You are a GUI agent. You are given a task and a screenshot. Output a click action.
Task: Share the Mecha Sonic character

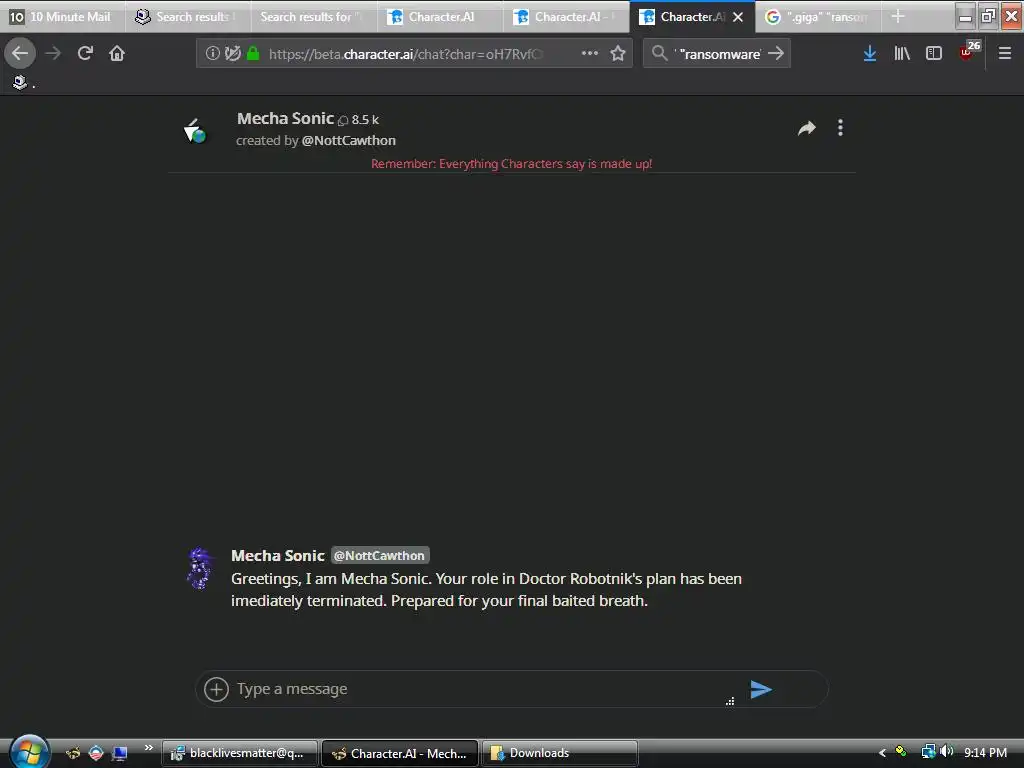pos(807,128)
